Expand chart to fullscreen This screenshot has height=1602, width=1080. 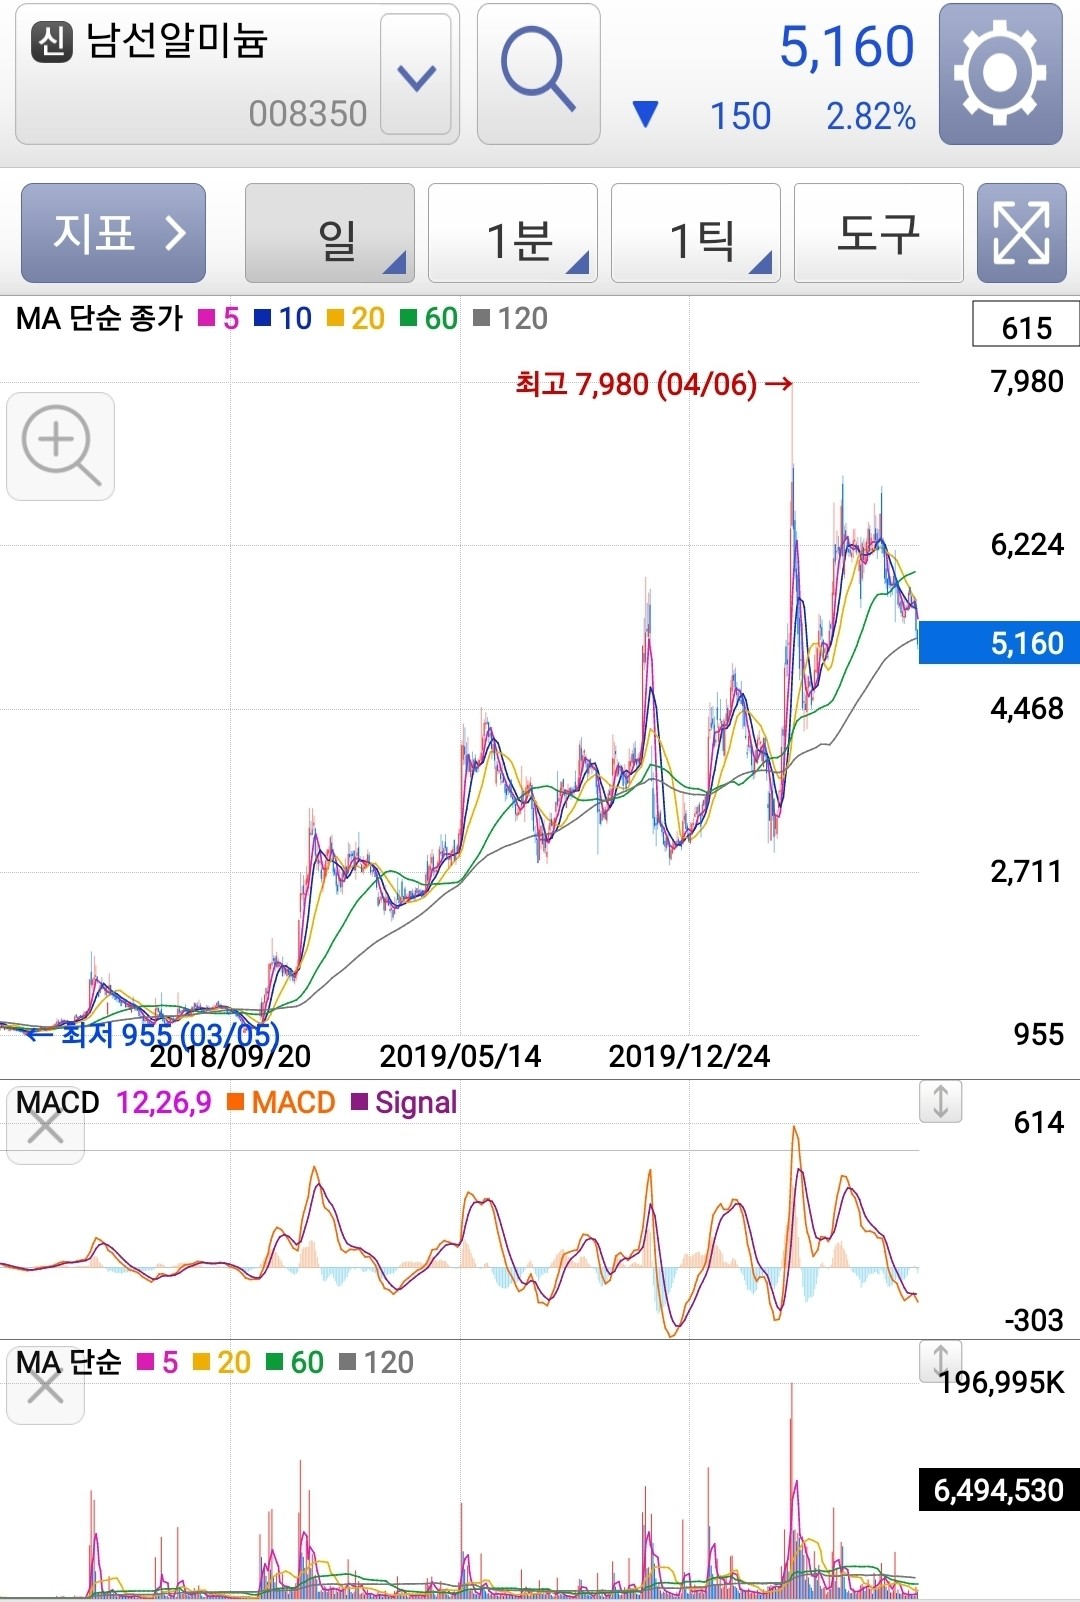coord(1021,233)
